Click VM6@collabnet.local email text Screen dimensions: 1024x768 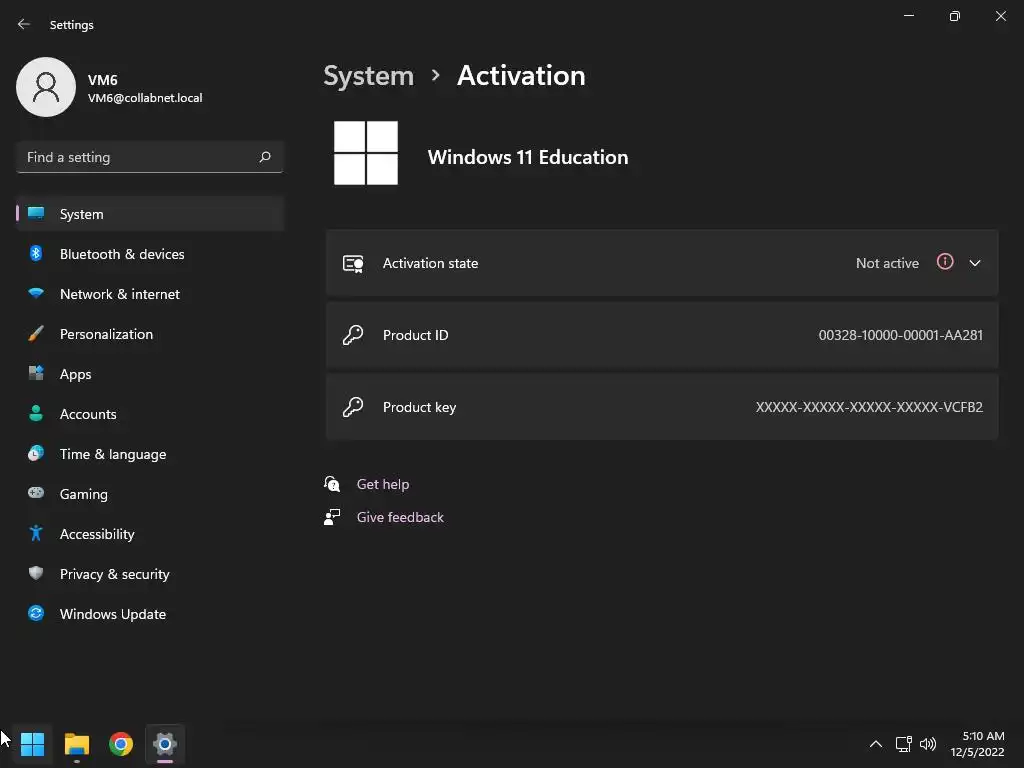tap(145, 98)
